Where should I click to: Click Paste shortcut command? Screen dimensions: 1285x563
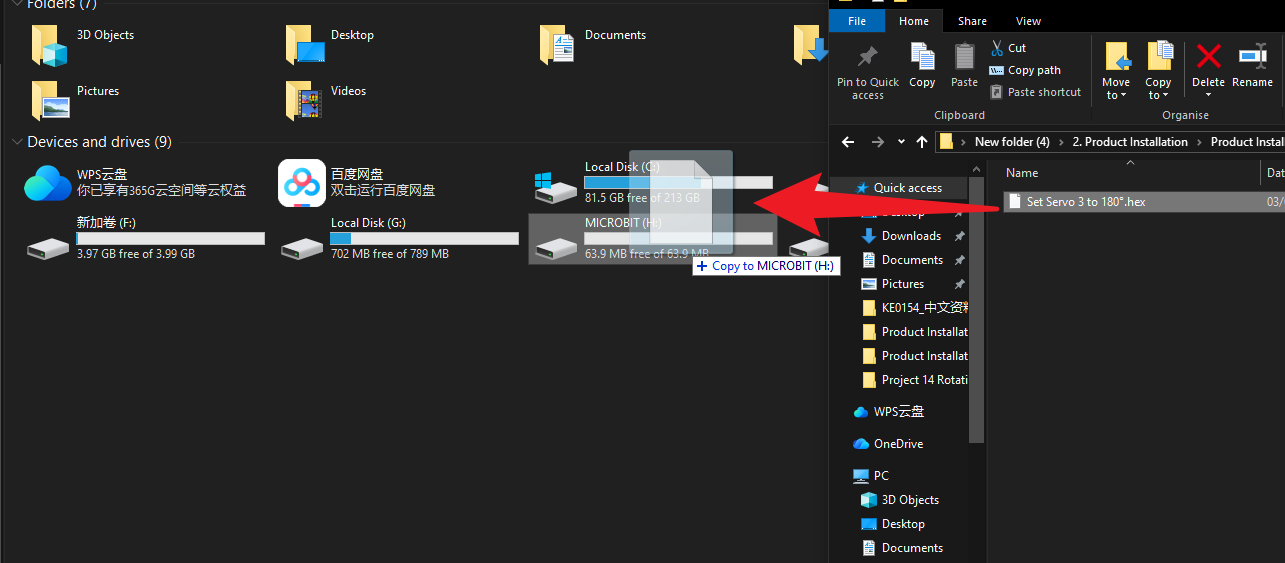click(x=1035, y=92)
